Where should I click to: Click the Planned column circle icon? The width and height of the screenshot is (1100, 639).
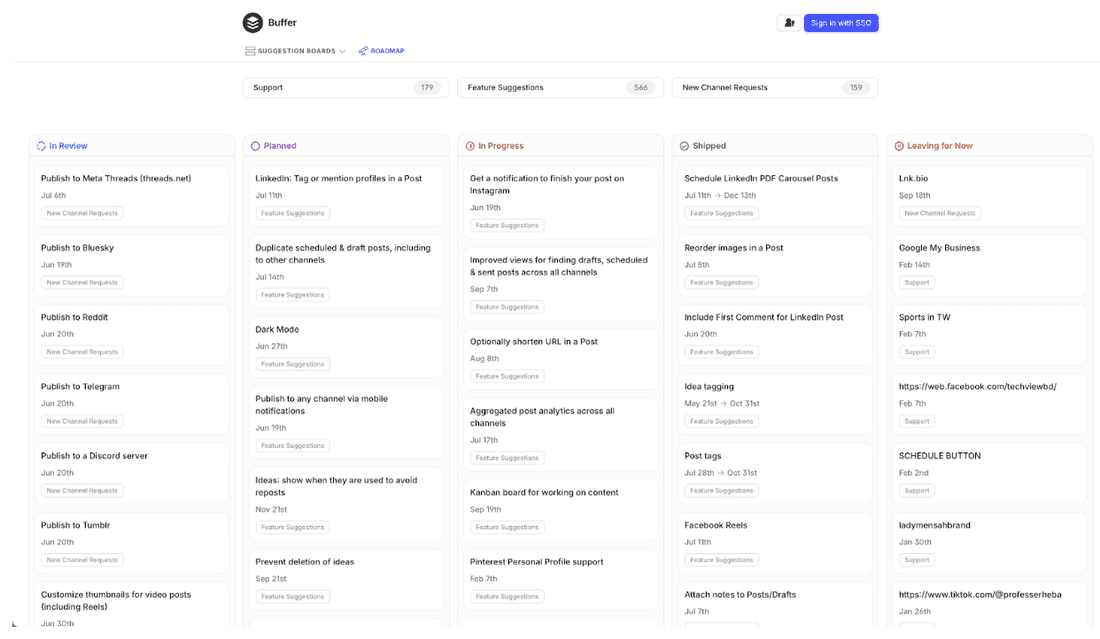[255, 146]
